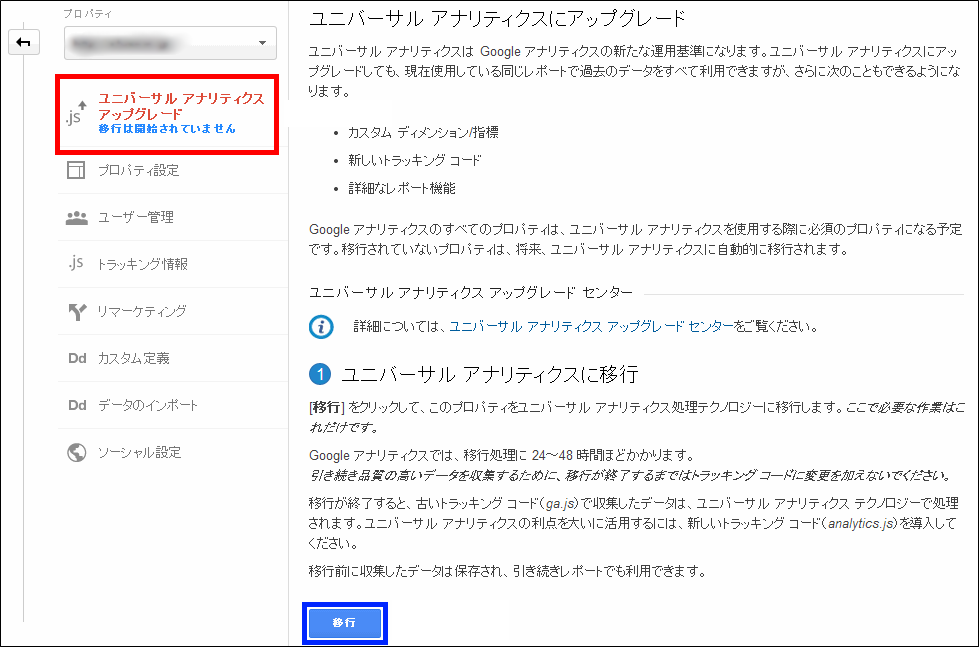Click the .js upgrade icon with upward arrow
Screen dimensions: 979x647
76,114
